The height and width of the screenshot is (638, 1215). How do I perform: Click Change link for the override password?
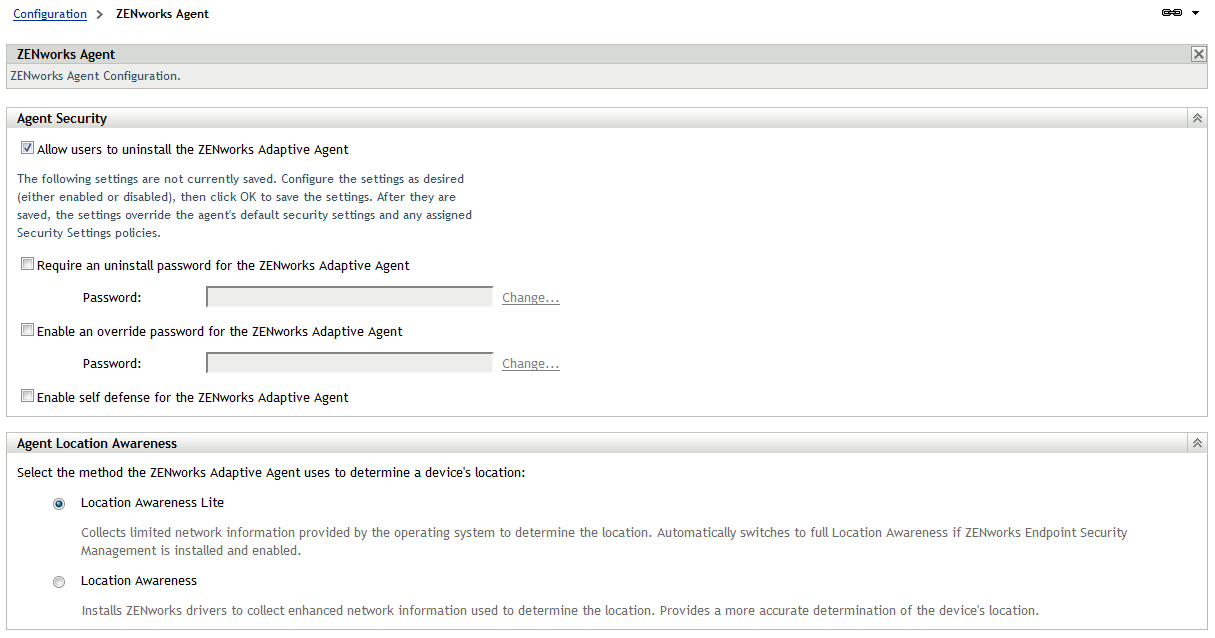530,364
